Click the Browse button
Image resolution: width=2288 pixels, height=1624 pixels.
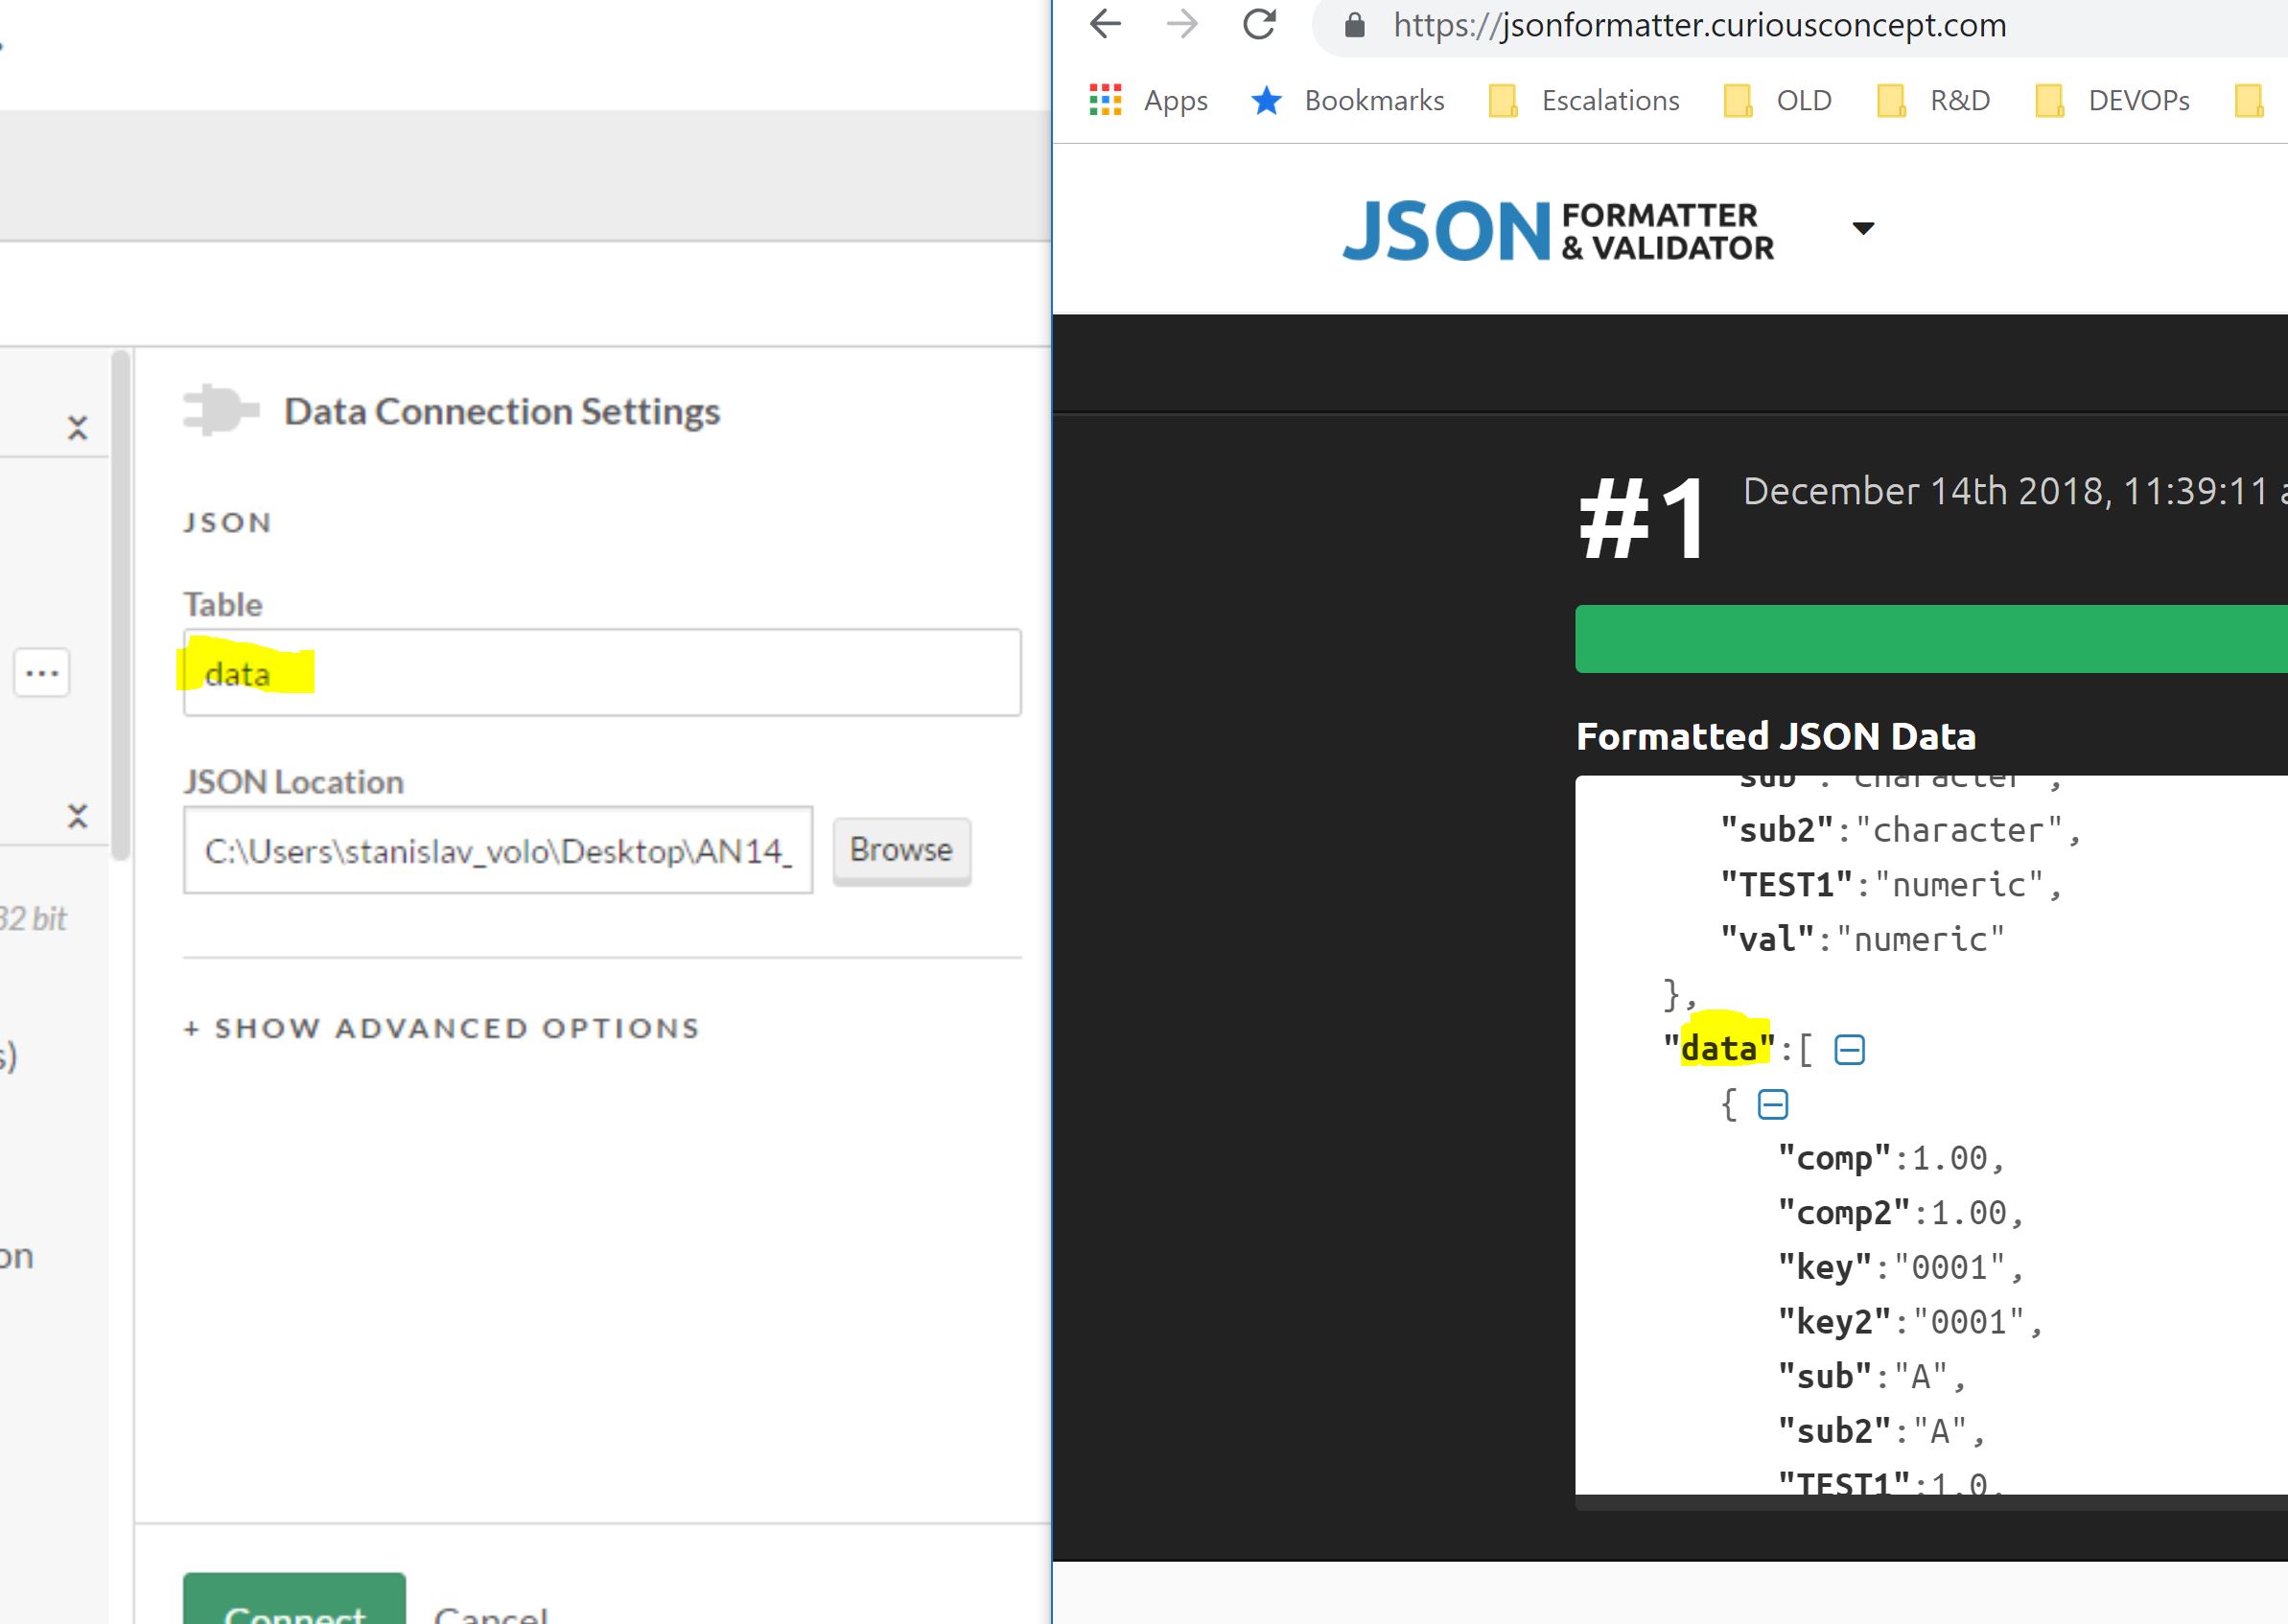[x=901, y=850]
